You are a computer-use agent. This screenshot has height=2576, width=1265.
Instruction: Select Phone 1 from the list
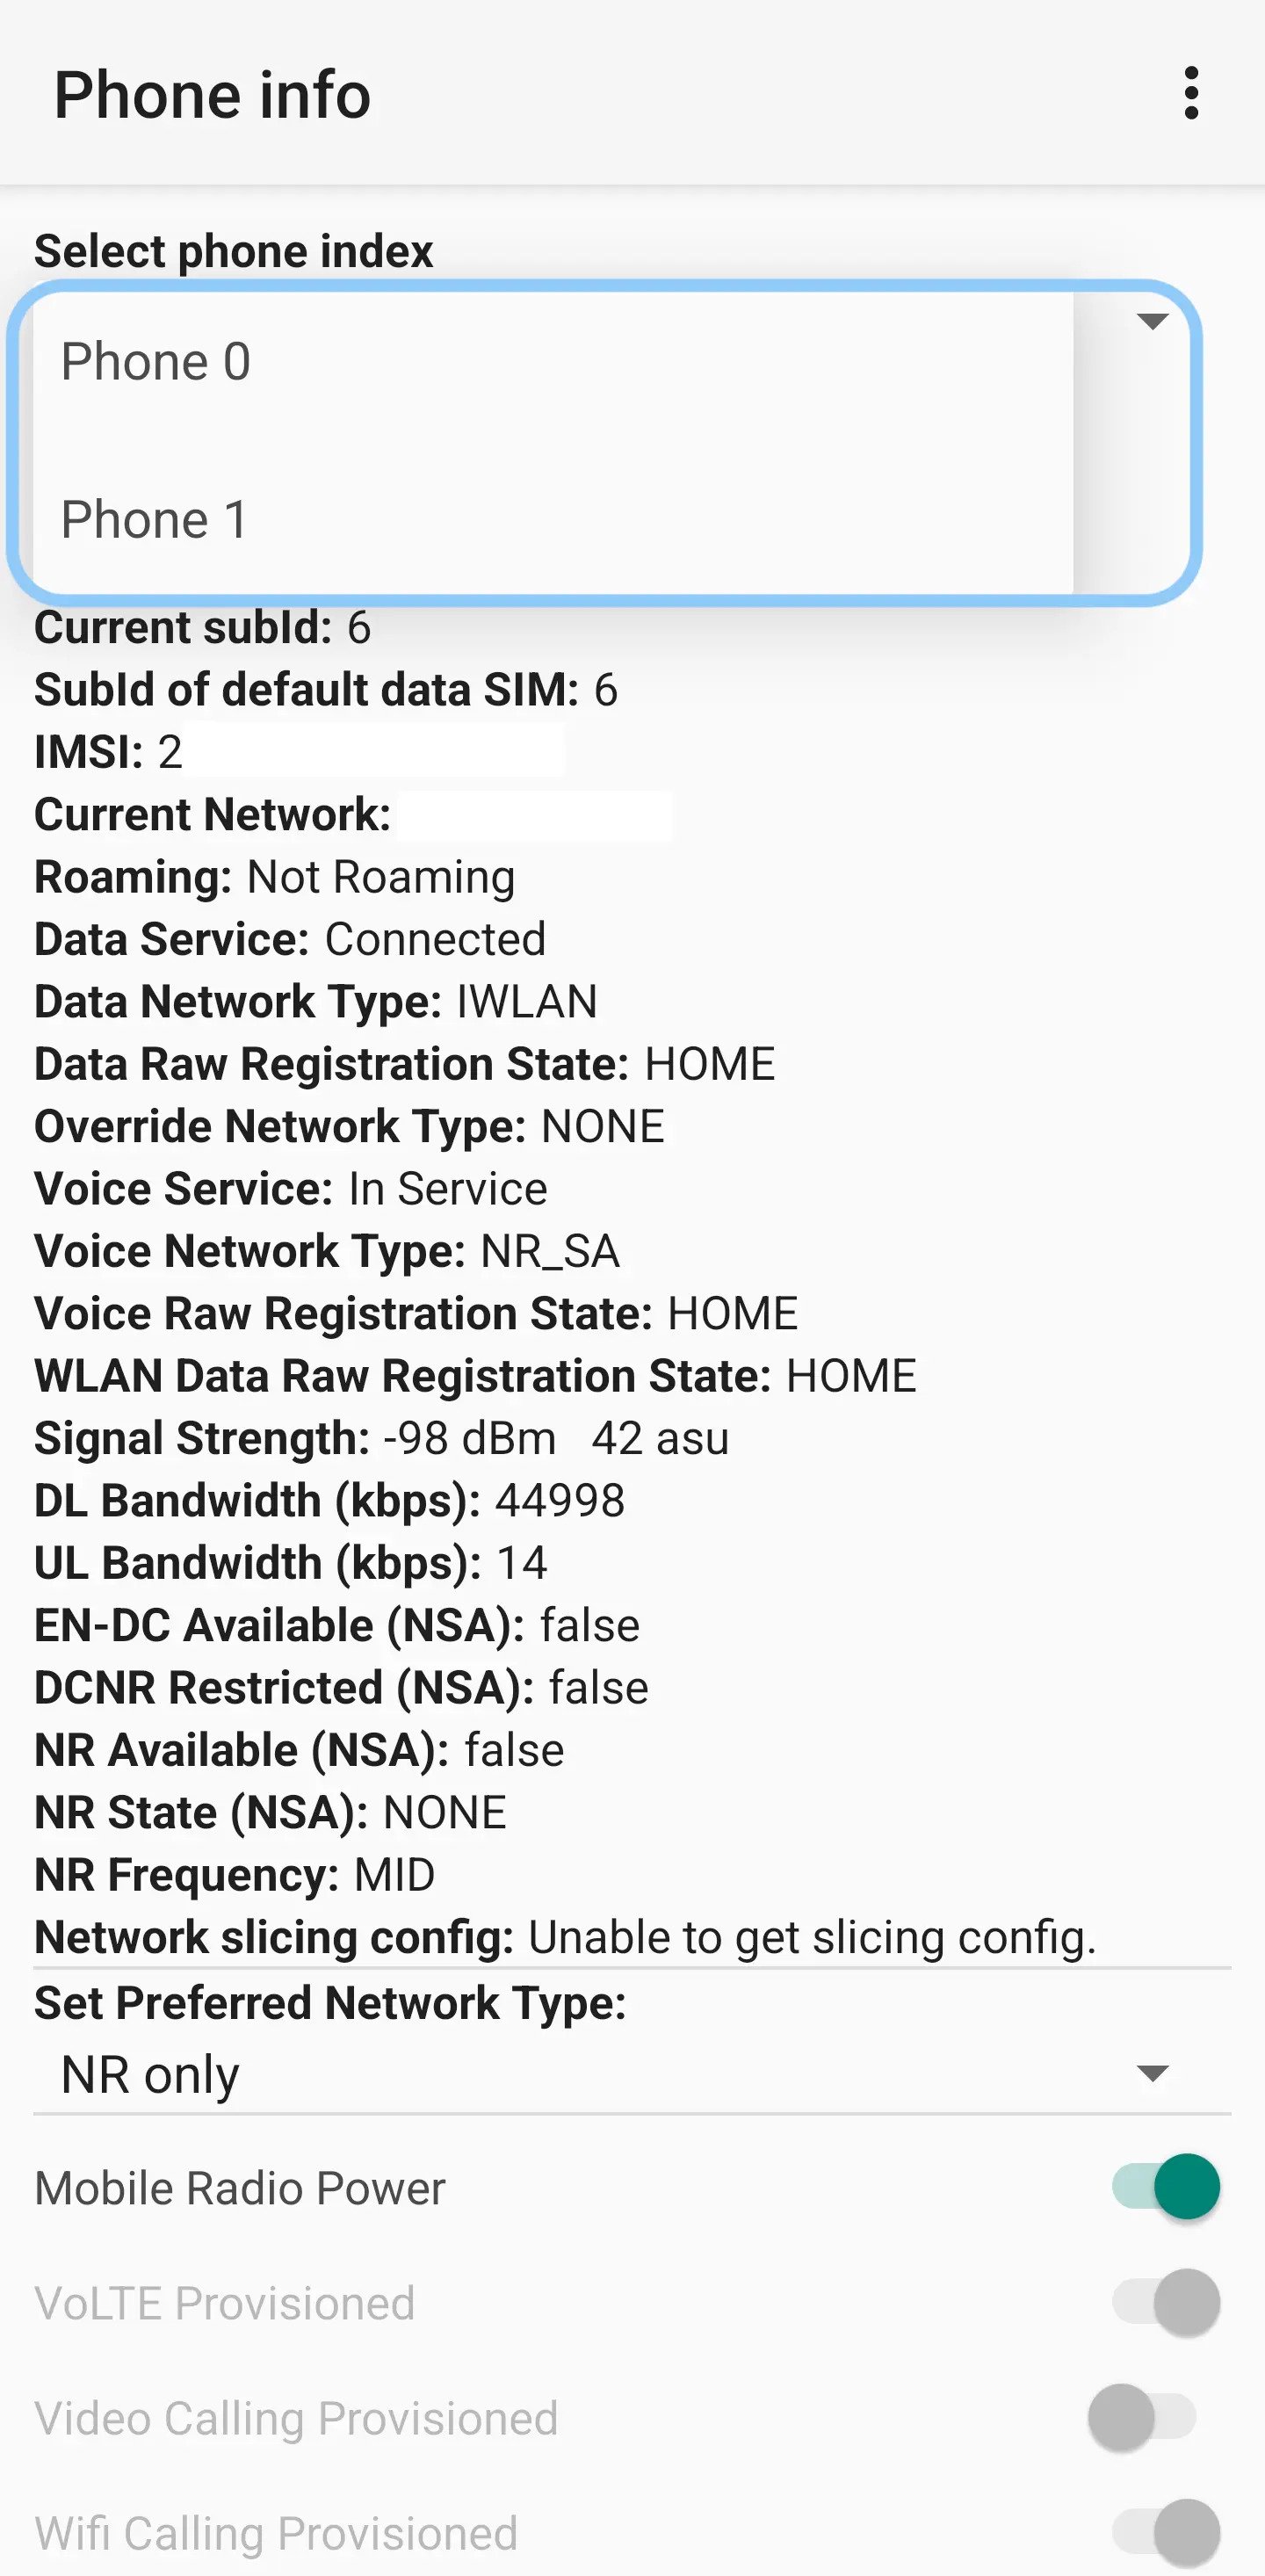pyautogui.click(x=553, y=519)
